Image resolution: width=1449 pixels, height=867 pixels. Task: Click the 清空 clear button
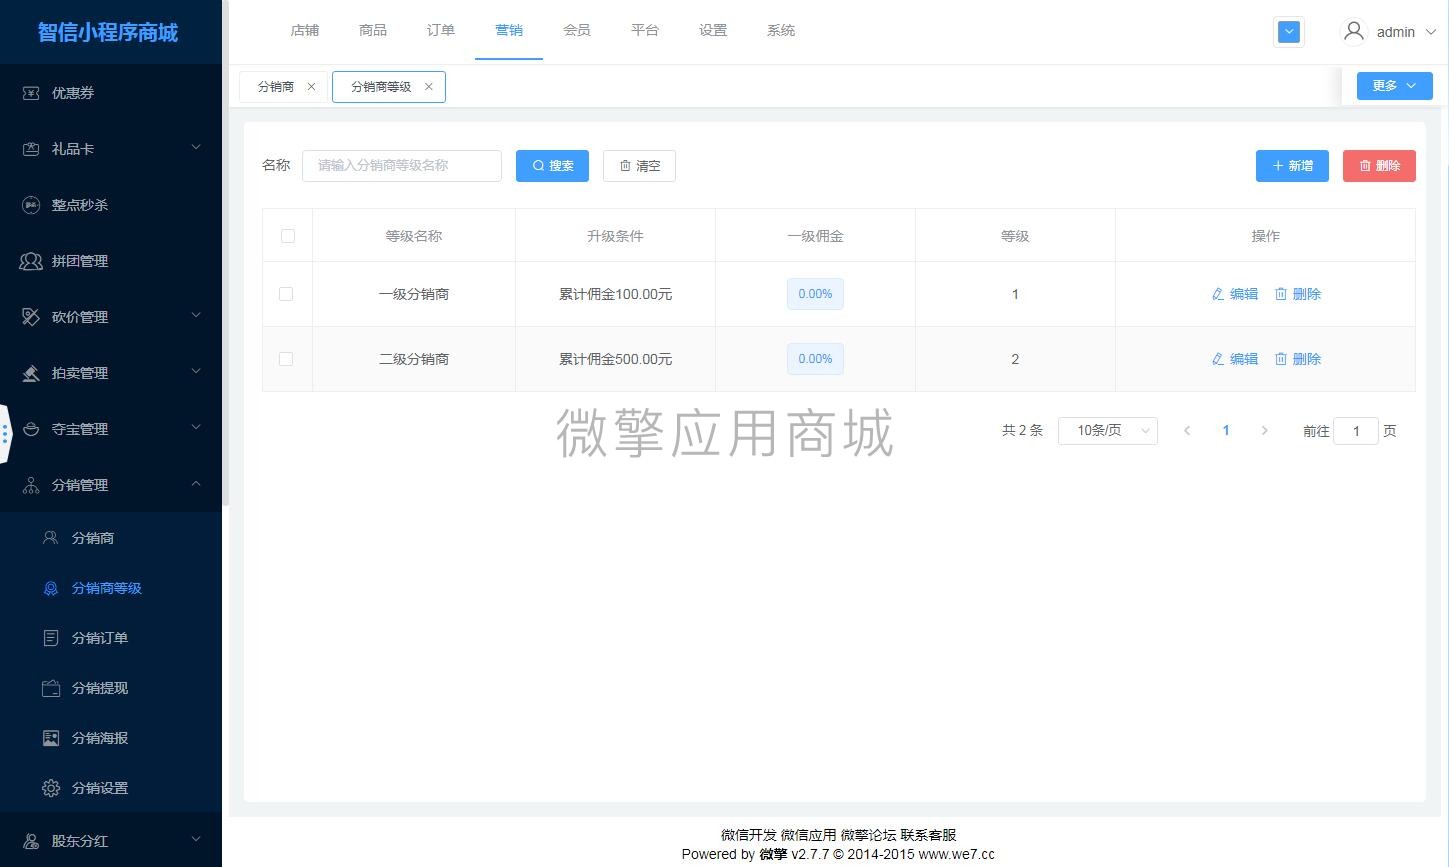pos(639,166)
